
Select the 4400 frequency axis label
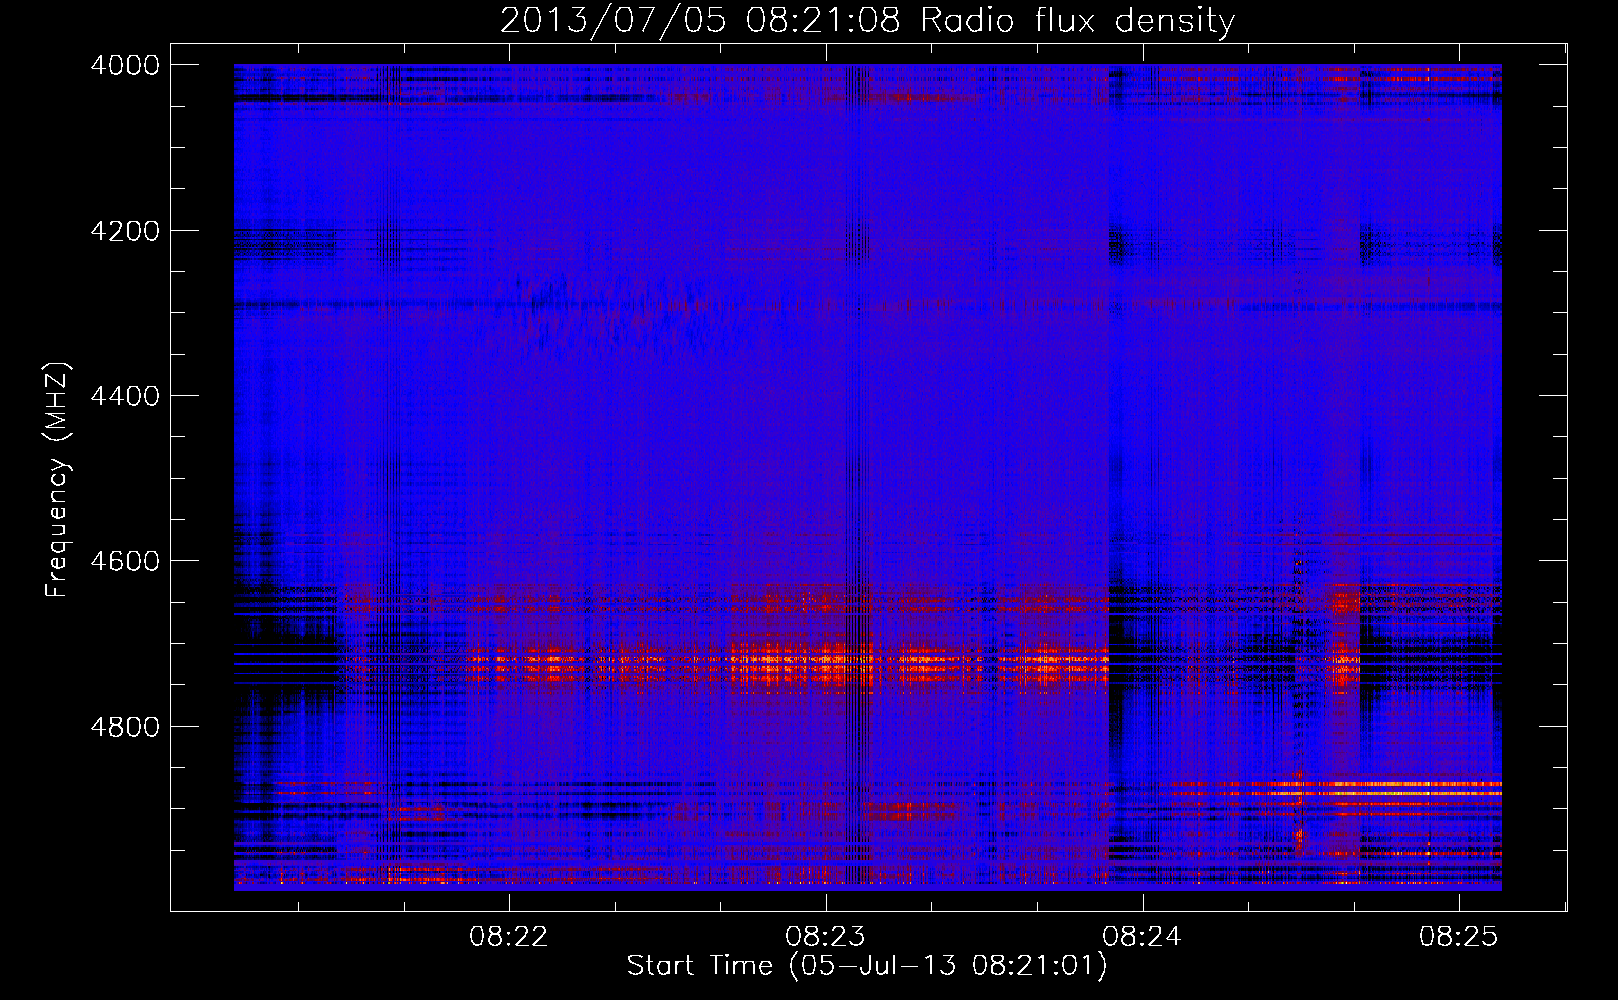[125, 396]
